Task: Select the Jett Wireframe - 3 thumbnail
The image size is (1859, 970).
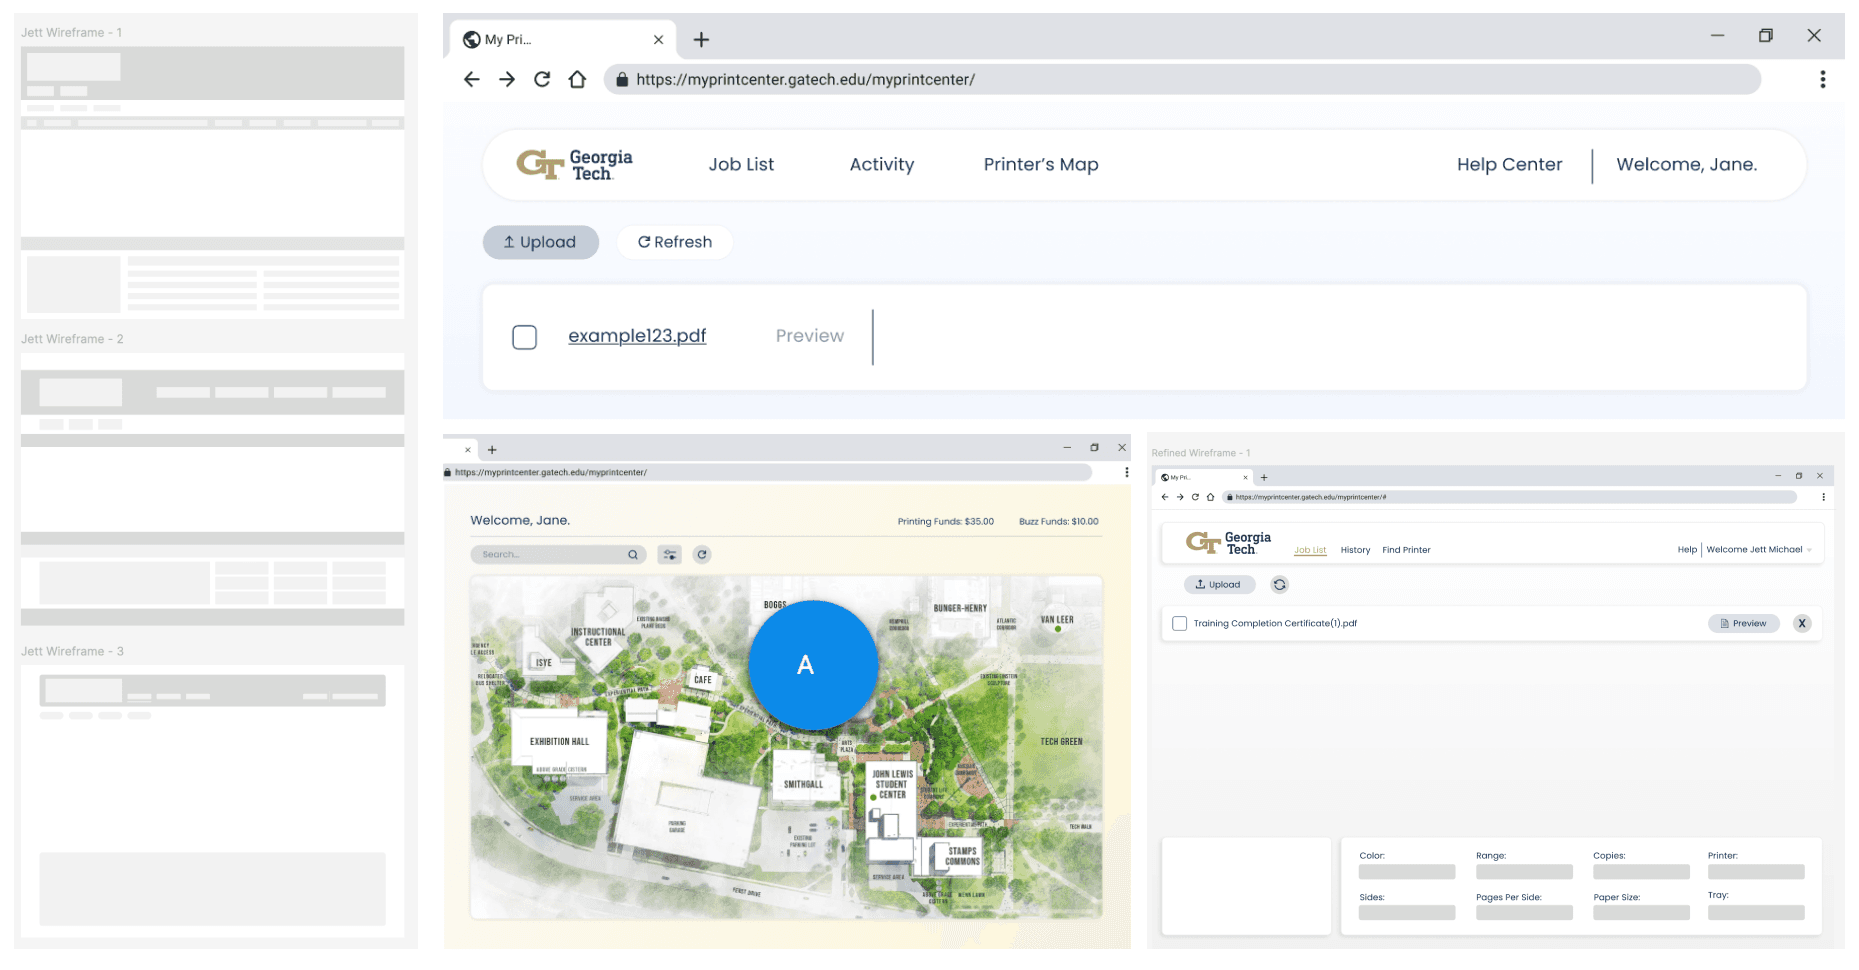Action: coord(212,800)
